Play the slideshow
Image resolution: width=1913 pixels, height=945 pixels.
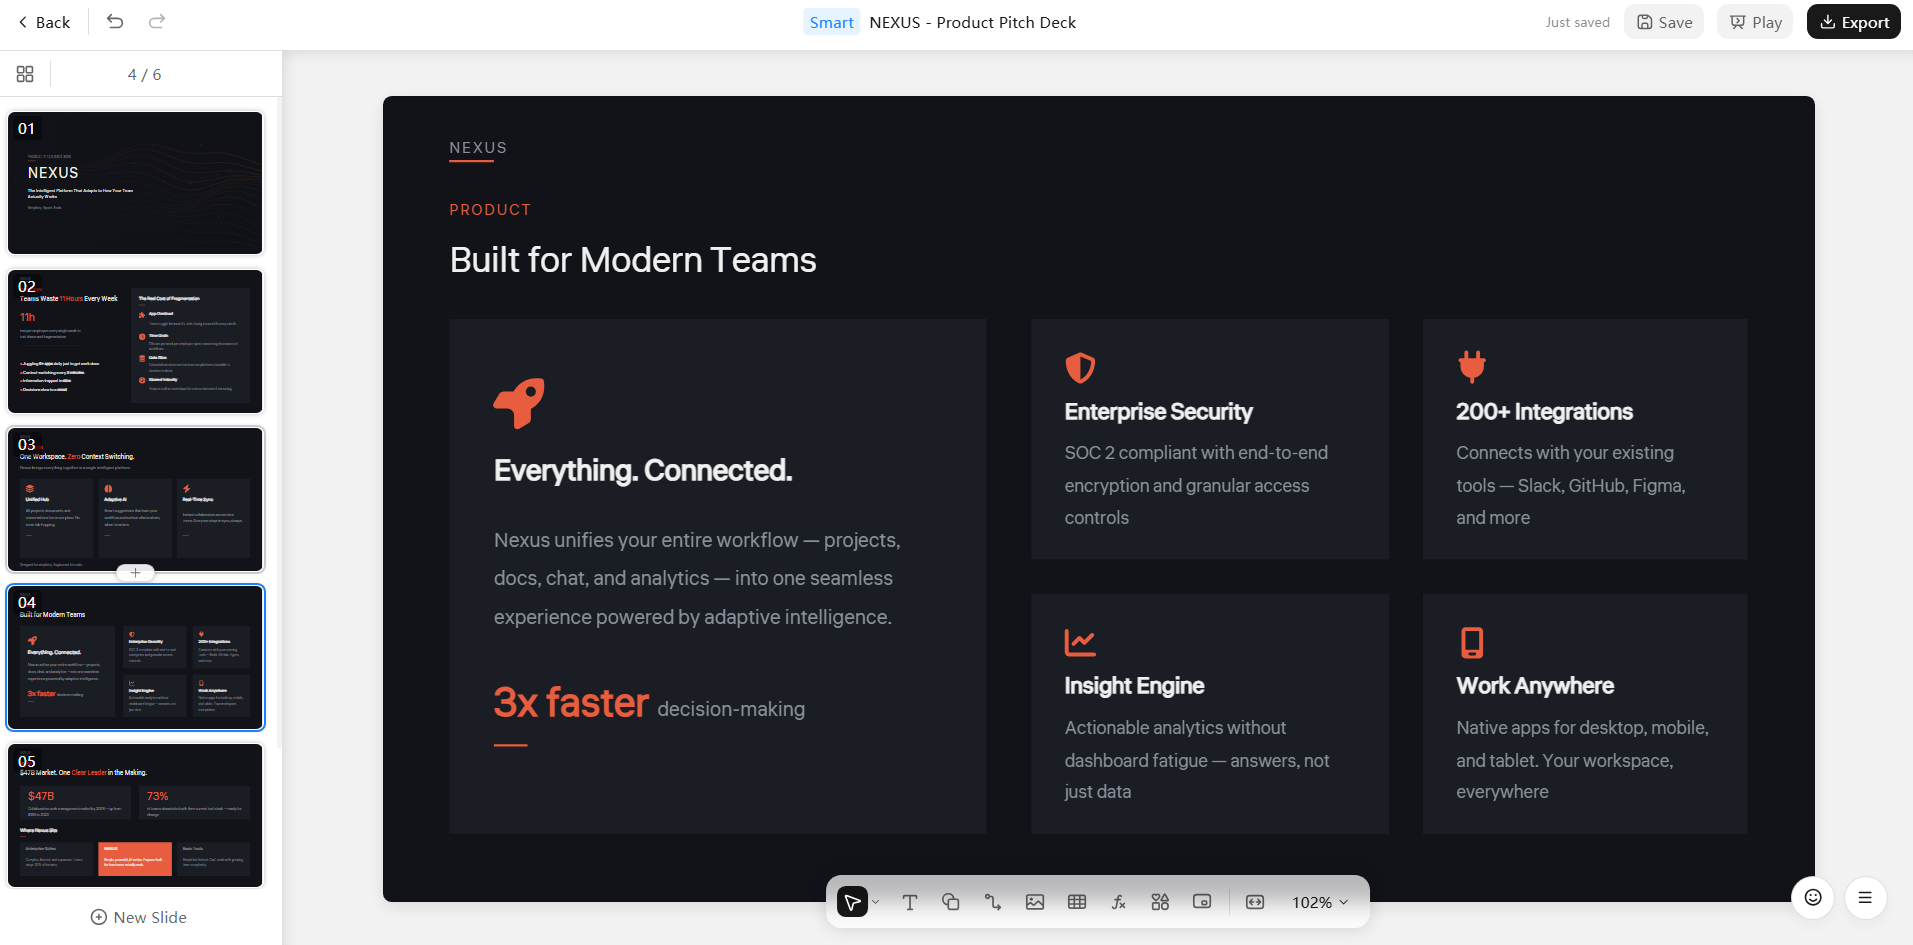(1755, 22)
